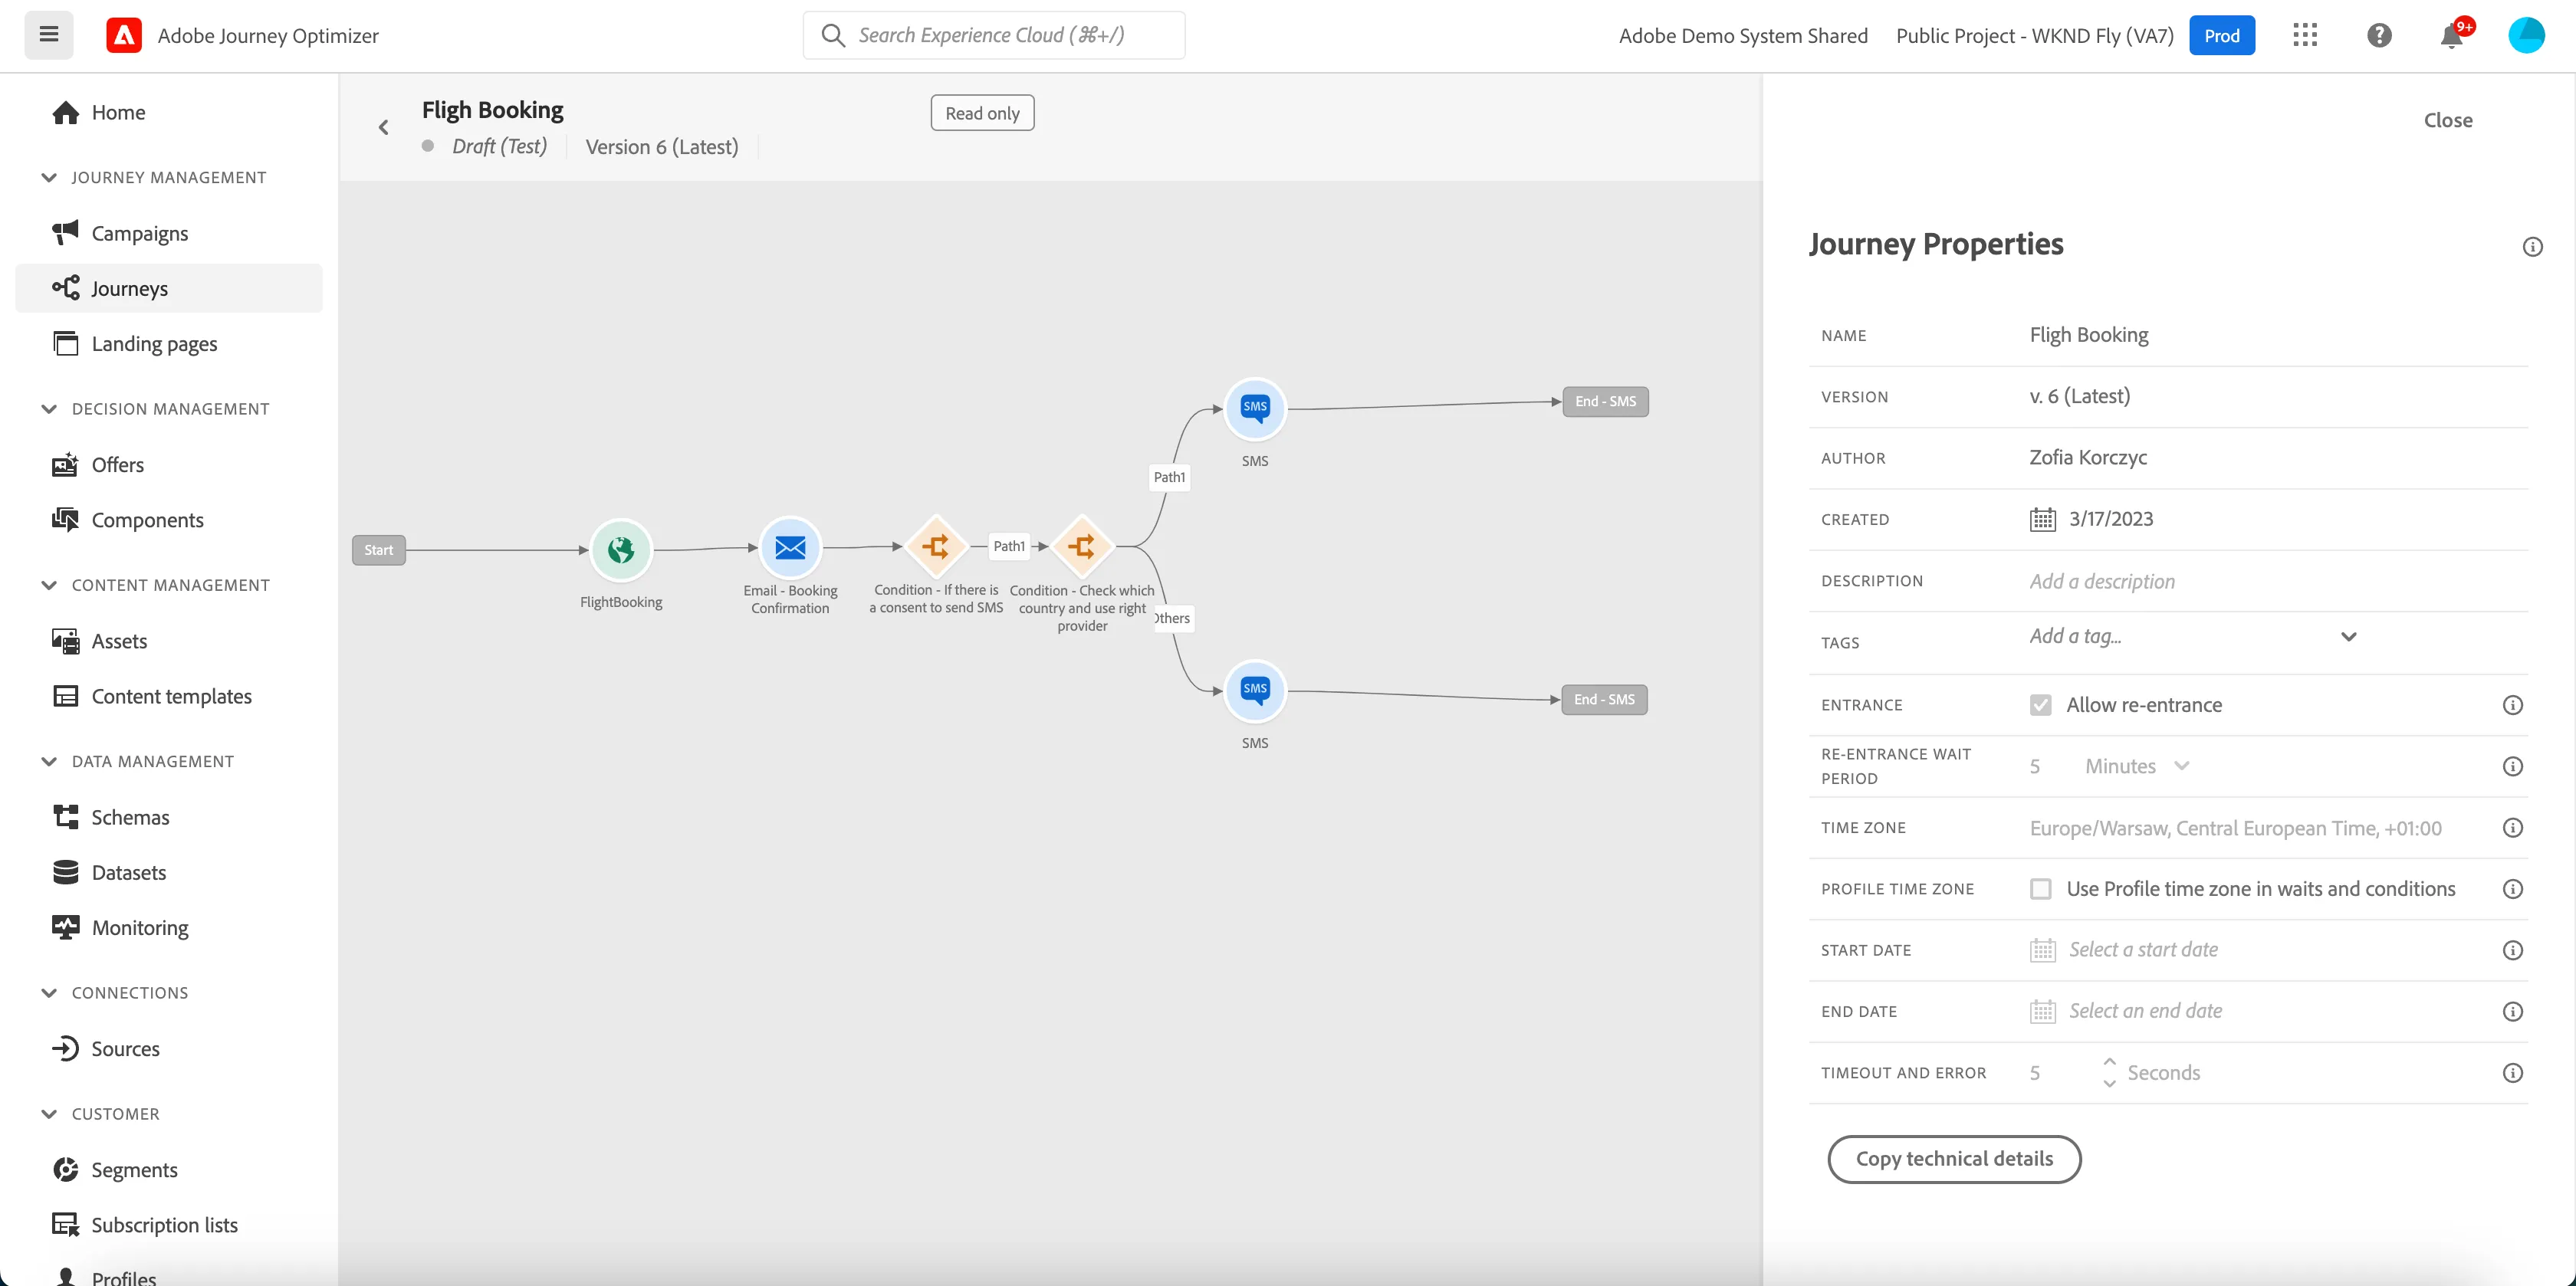This screenshot has width=2576, height=1286.
Task: Open the notifications bell
Action: pos(2452,35)
